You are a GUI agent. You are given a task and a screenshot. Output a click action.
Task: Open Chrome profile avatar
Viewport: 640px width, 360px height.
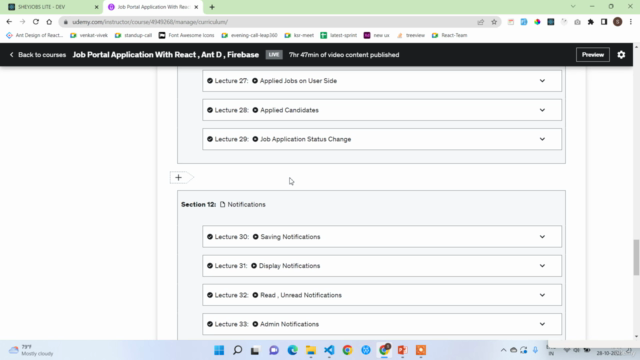618,22
